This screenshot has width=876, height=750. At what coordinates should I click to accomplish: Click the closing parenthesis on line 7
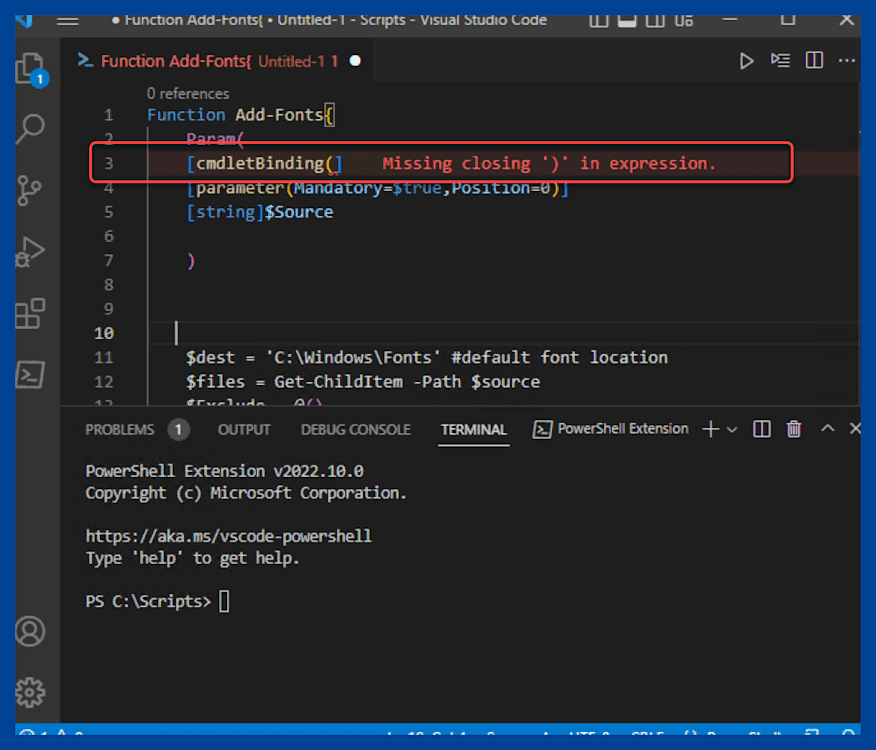point(191,261)
